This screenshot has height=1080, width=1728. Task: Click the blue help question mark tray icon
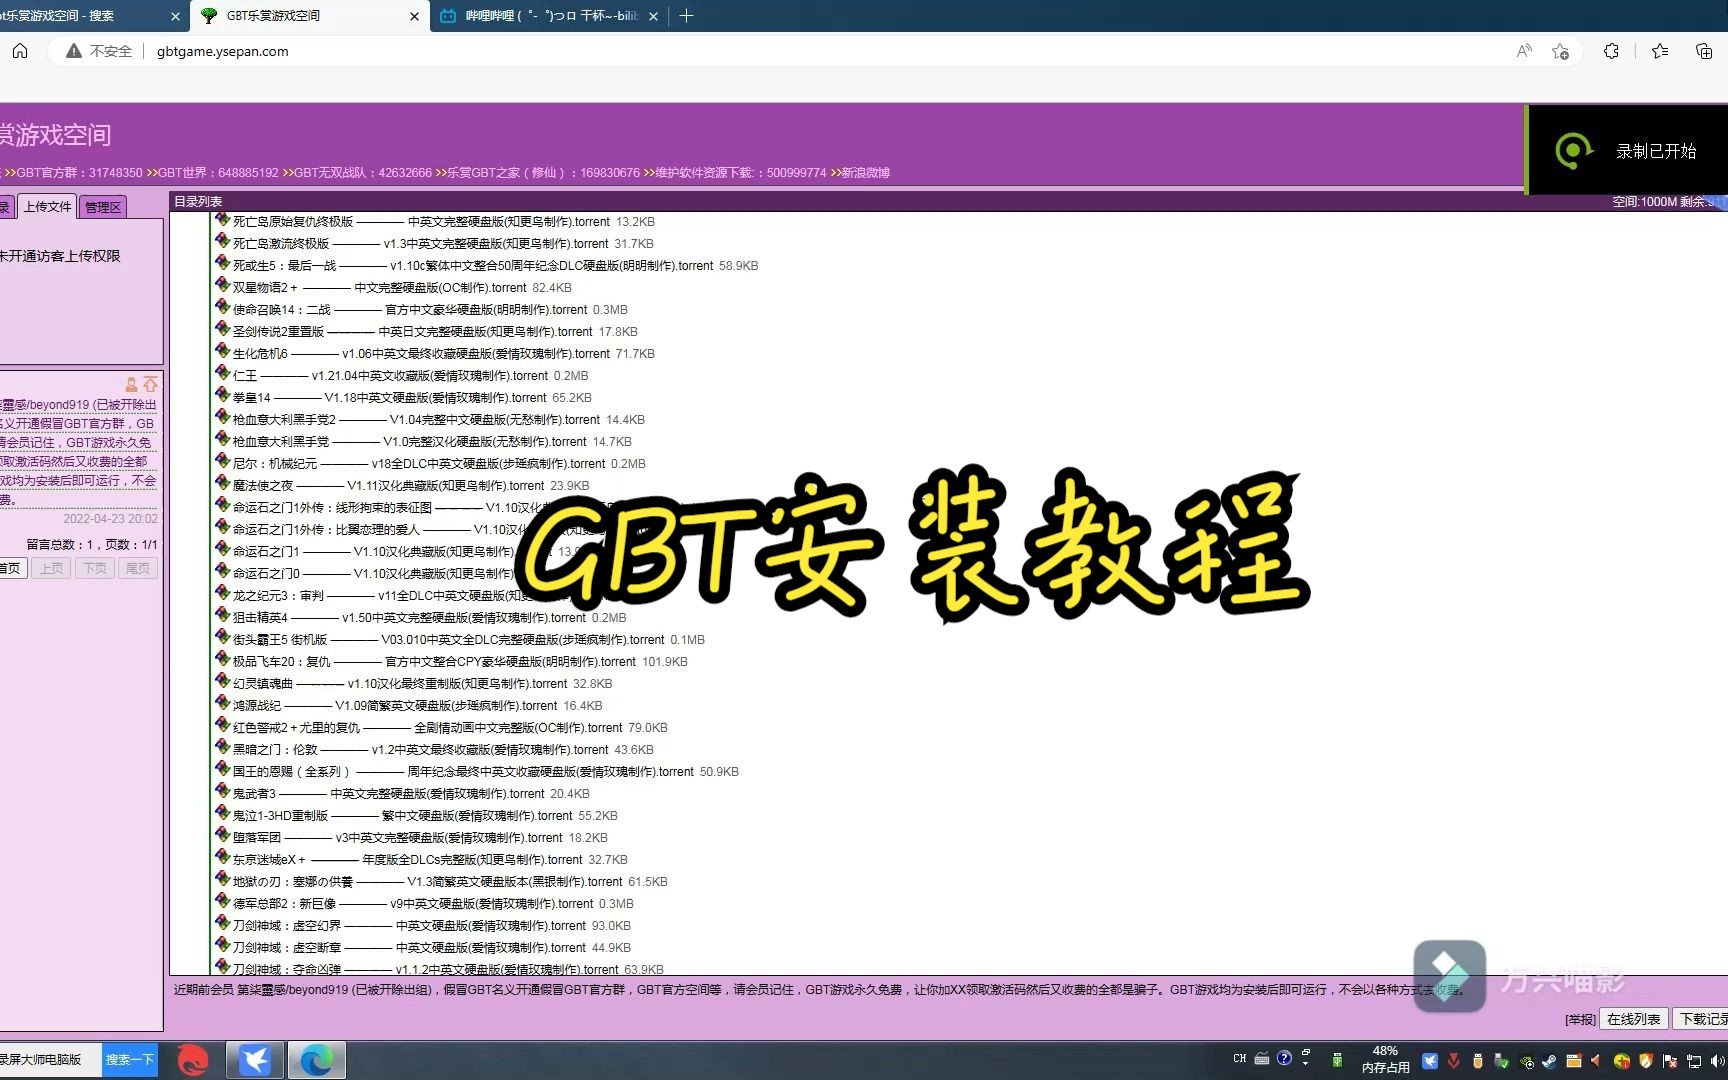[1284, 1058]
